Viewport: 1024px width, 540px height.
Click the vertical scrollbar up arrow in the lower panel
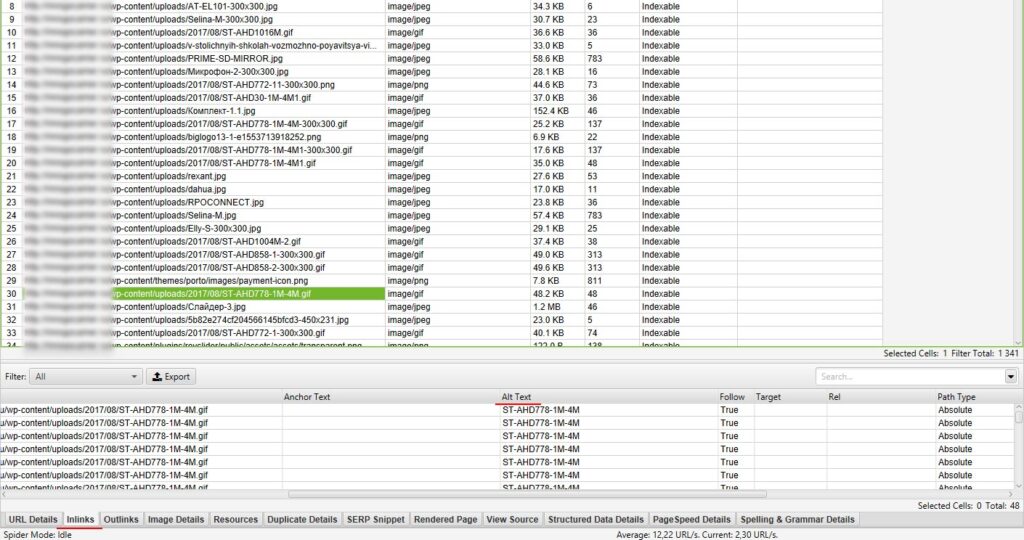(x=1018, y=407)
